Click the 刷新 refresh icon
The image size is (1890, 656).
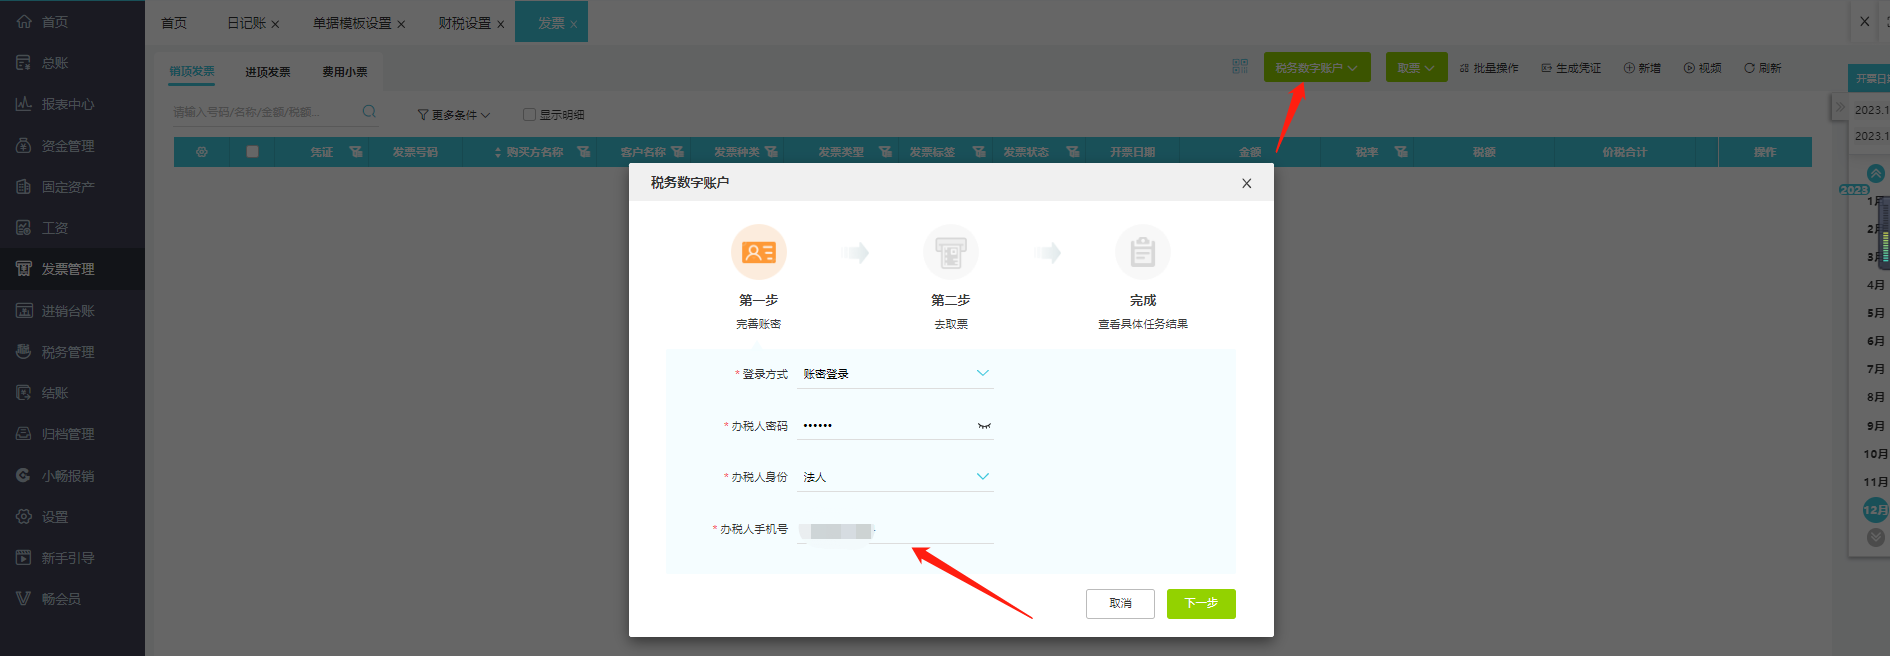point(1750,68)
